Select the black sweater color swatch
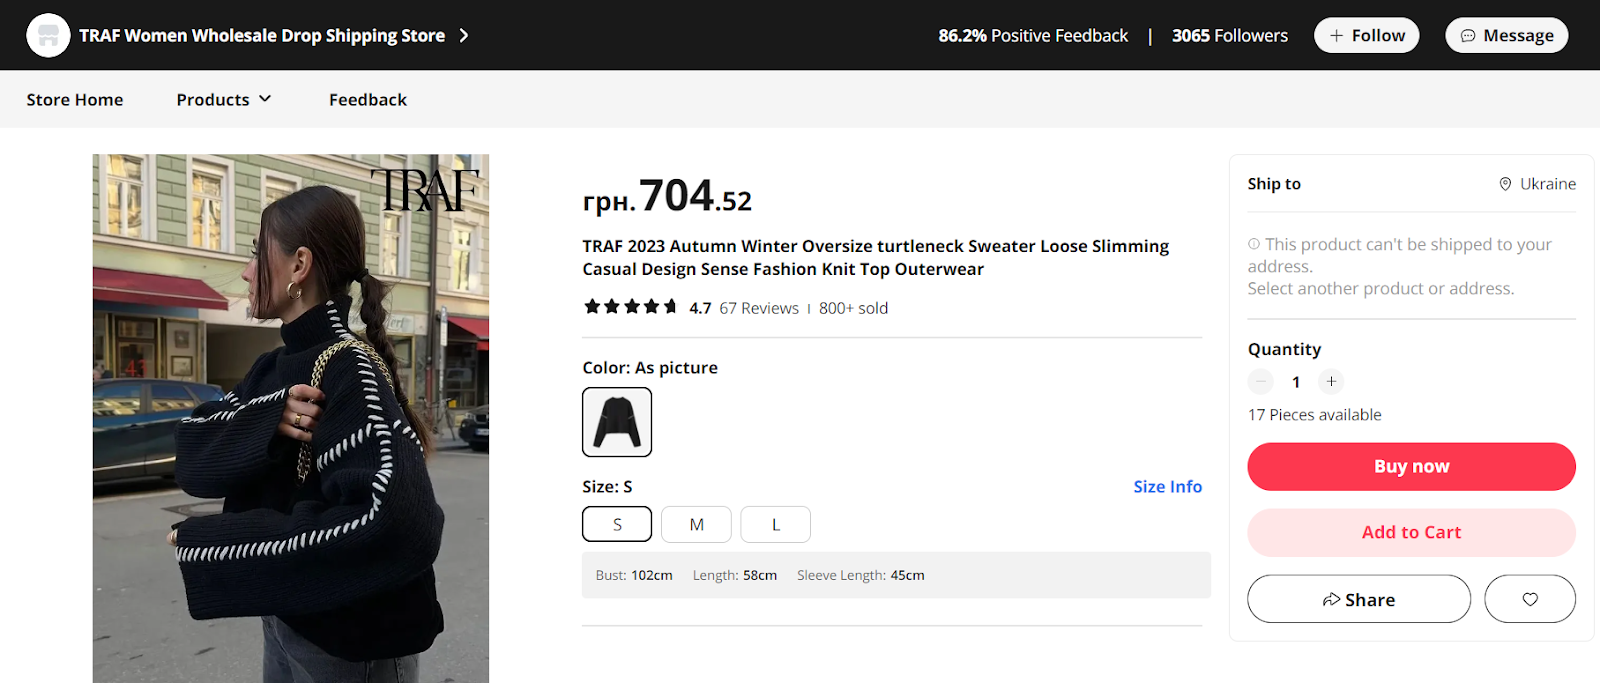1600x683 pixels. pos(617,422)
